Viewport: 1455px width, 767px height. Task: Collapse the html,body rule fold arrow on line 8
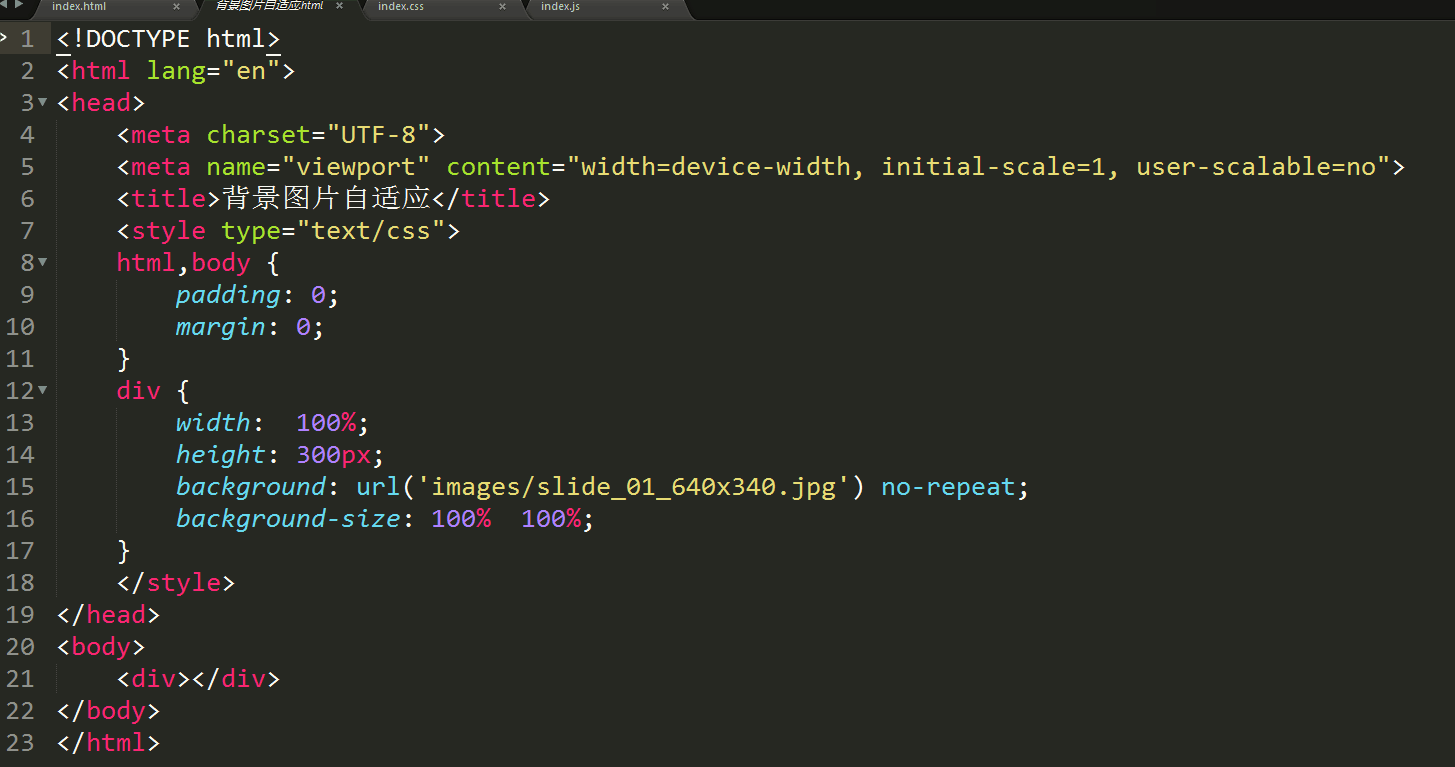(x=42, y=262)
